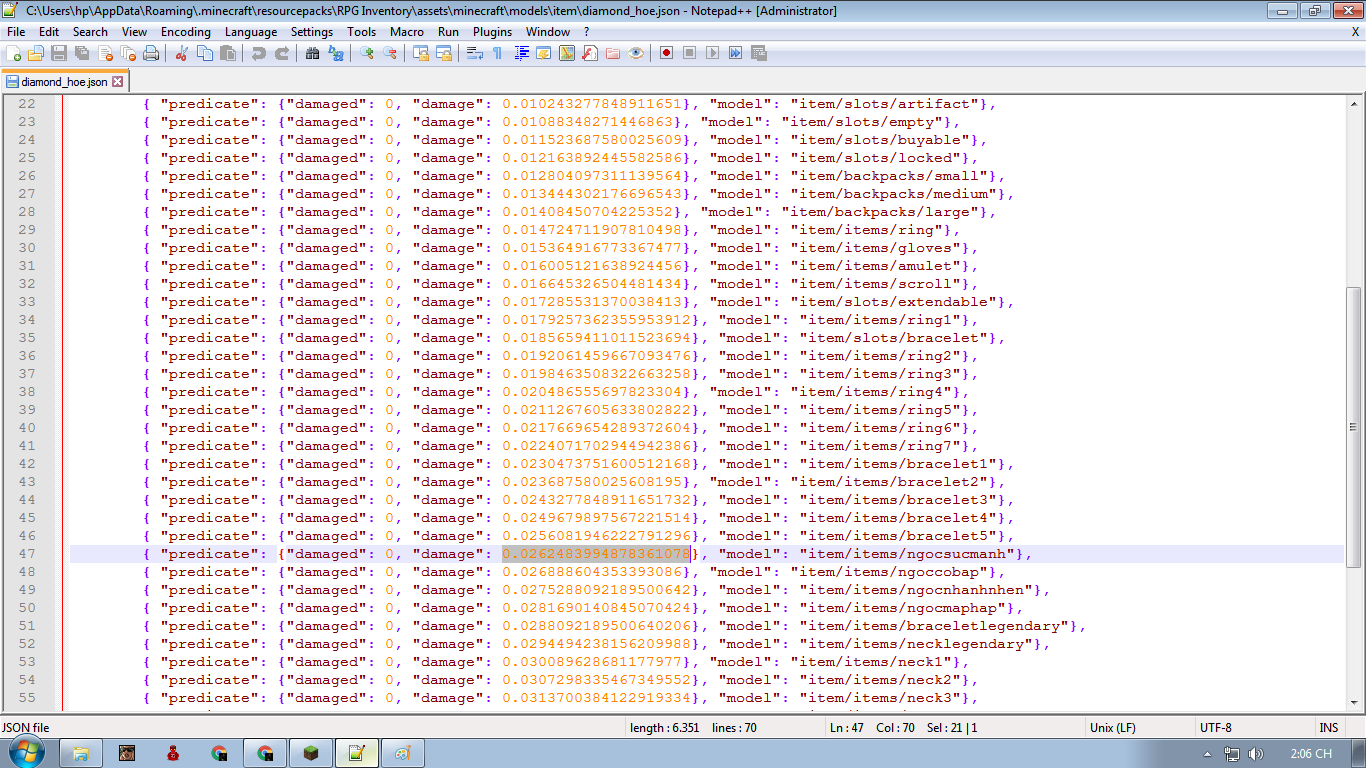Show hidden system tray icons arrow
This screenshot has width=1366, height=768.
1208,754
